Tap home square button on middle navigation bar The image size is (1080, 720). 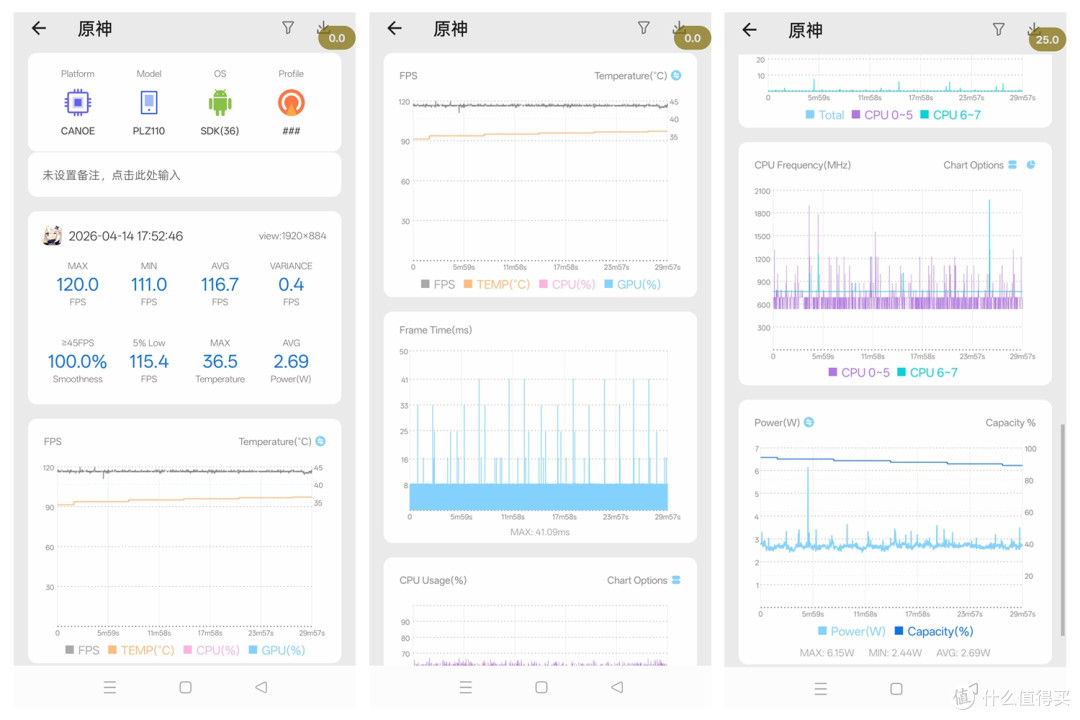(x=541, y=687)
